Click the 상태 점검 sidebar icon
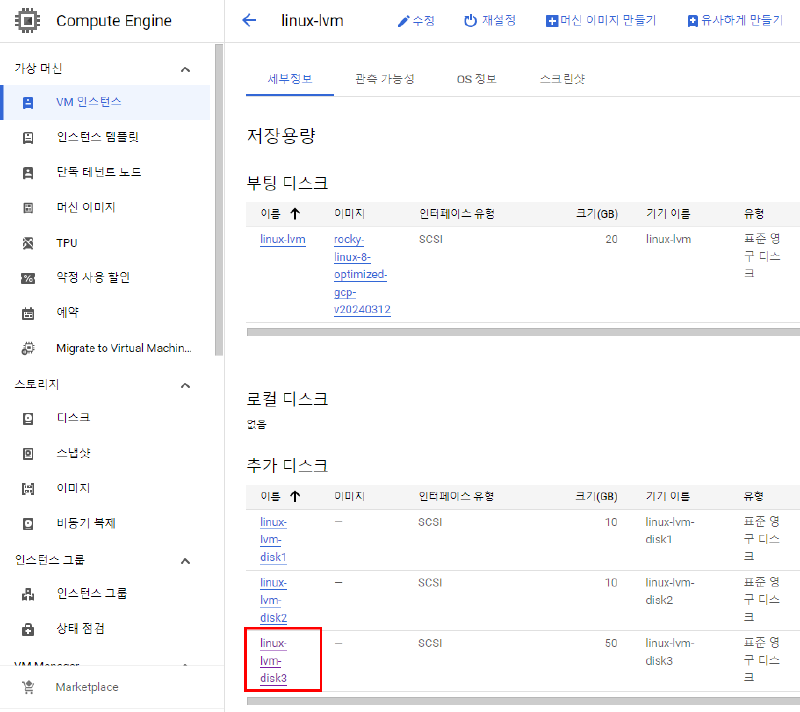 pos(28,629)
